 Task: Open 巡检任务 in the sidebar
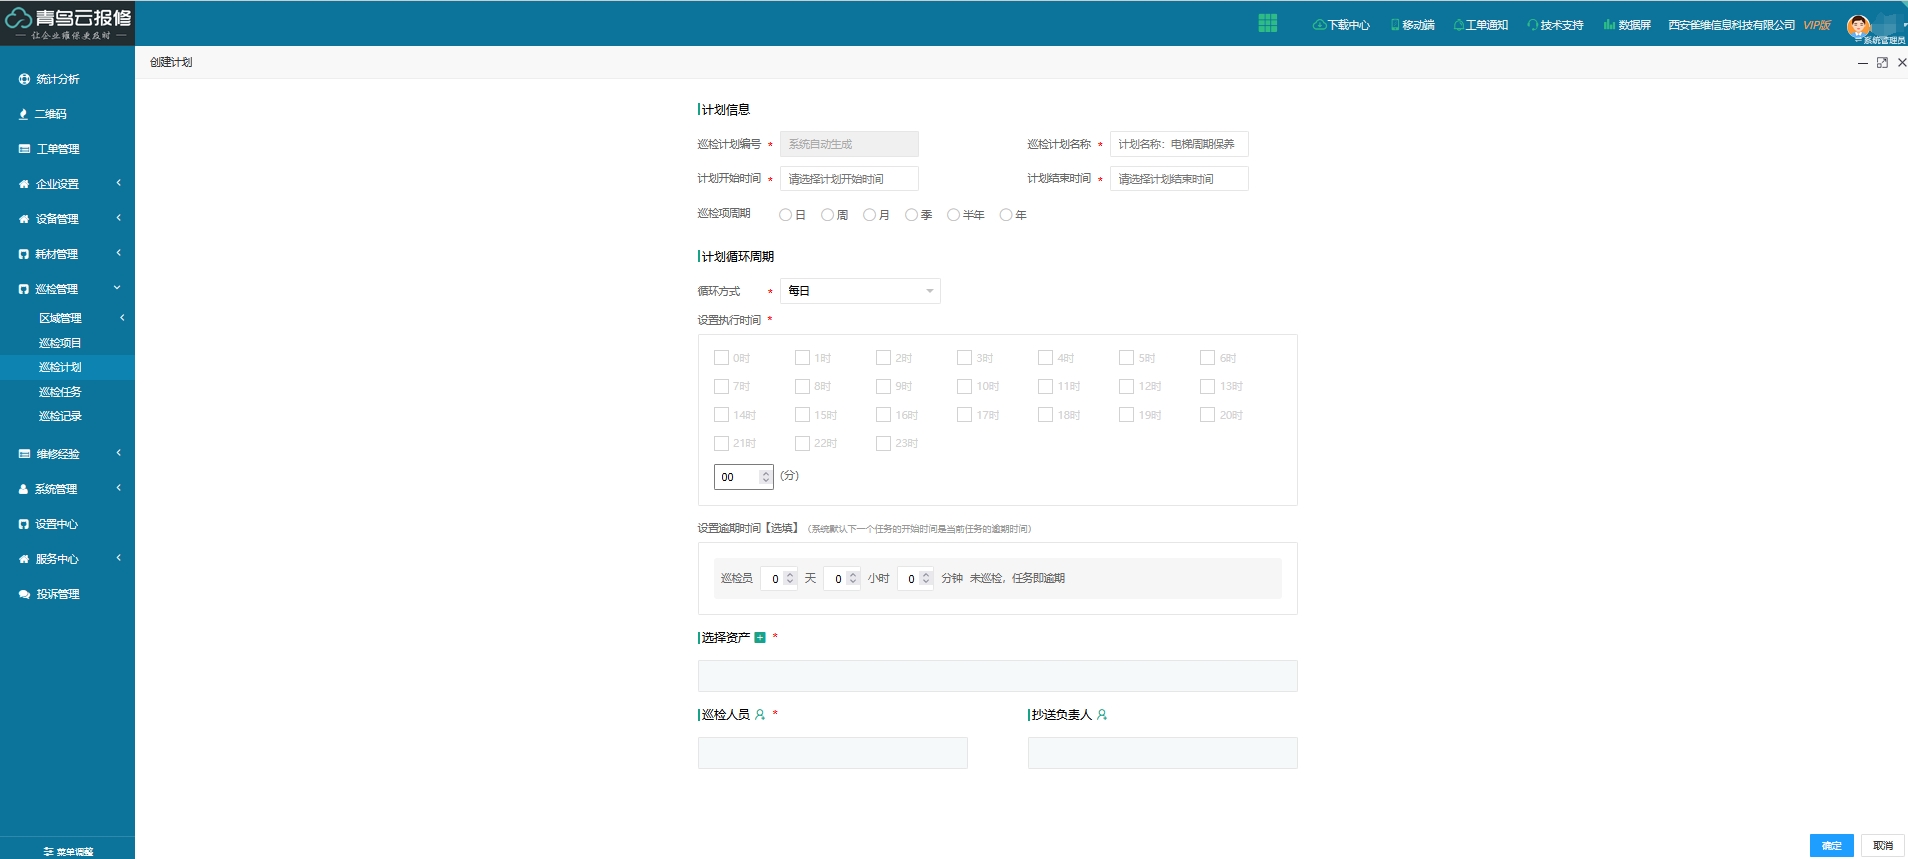click(x=60, y=392)
